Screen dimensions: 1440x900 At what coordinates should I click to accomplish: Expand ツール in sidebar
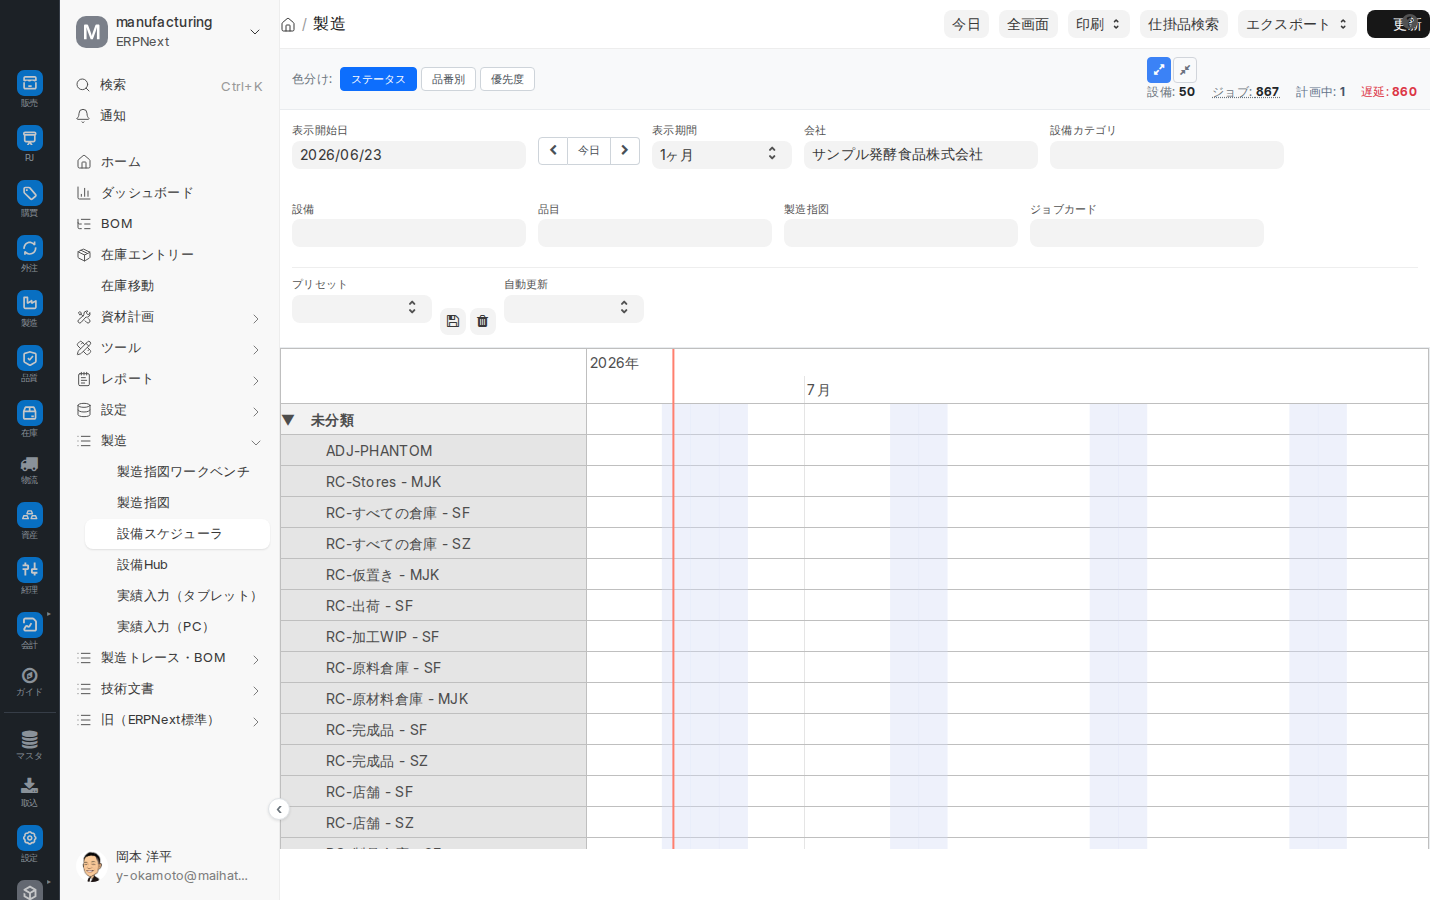click(255, 349)
